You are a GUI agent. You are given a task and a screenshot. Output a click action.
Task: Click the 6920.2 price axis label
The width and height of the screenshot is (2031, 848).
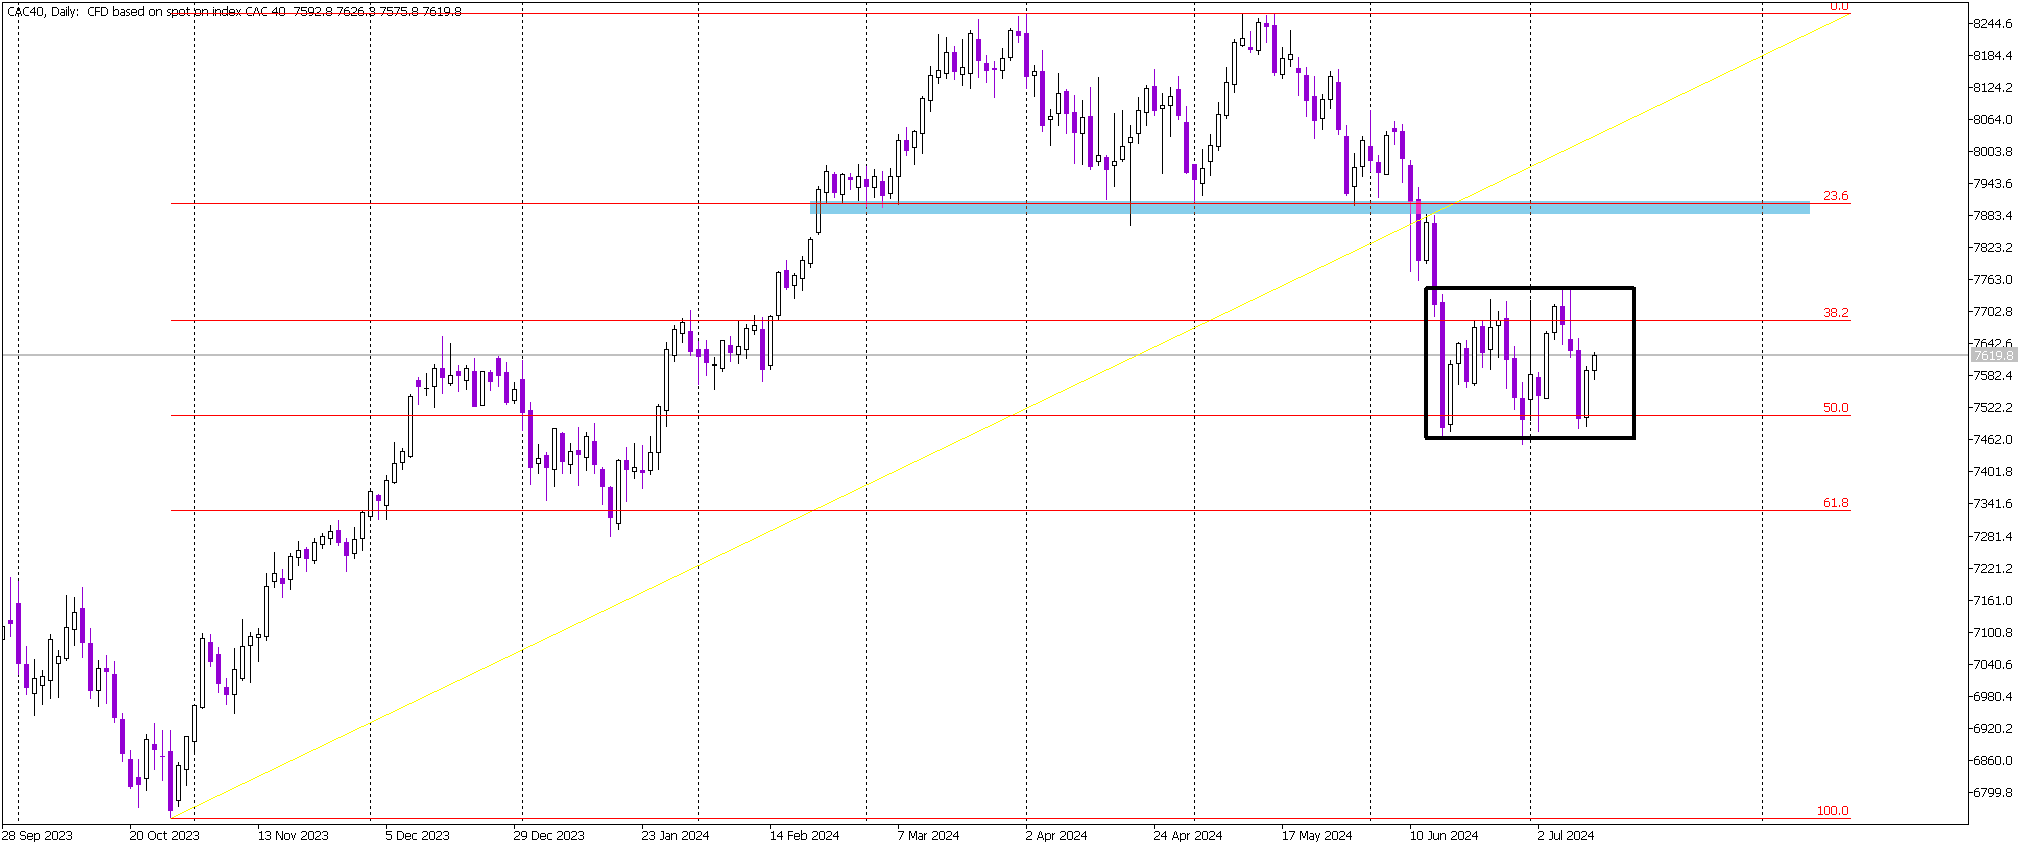point(1993,729)
